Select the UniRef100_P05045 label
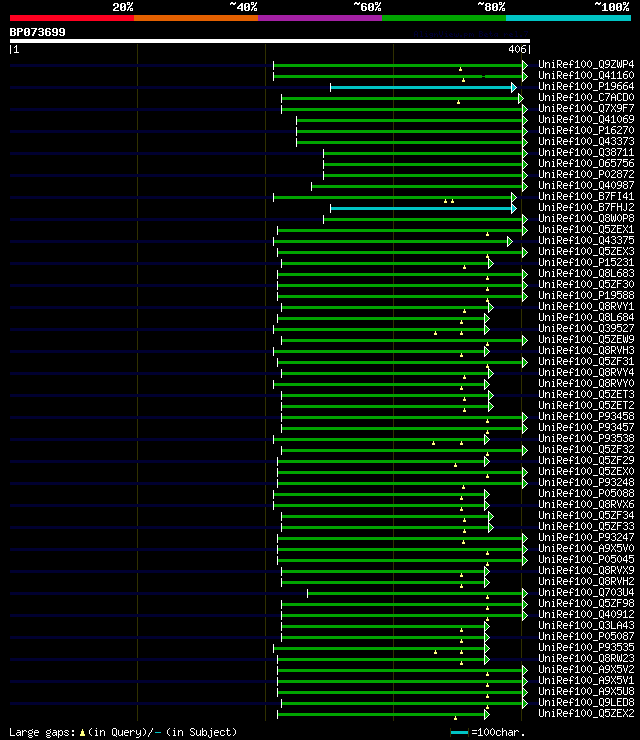 [586, 560]
